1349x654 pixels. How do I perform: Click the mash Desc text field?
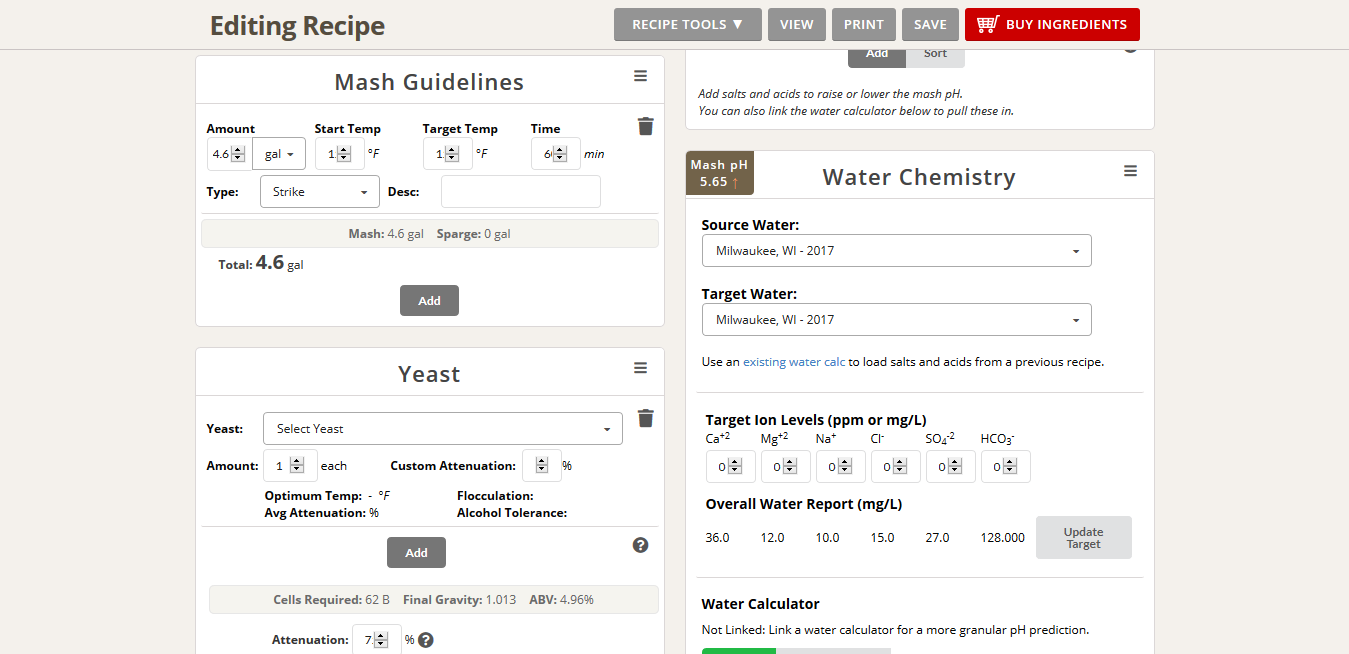pos(520,192)
